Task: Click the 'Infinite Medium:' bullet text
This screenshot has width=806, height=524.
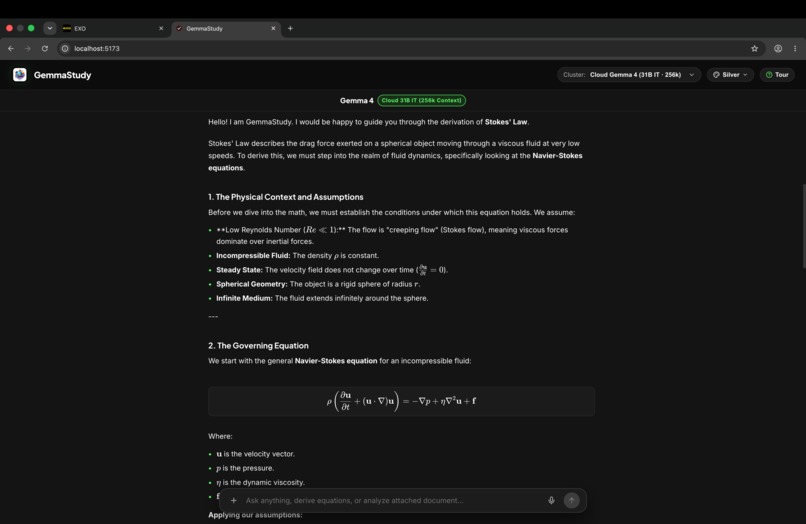Action: 244,298
